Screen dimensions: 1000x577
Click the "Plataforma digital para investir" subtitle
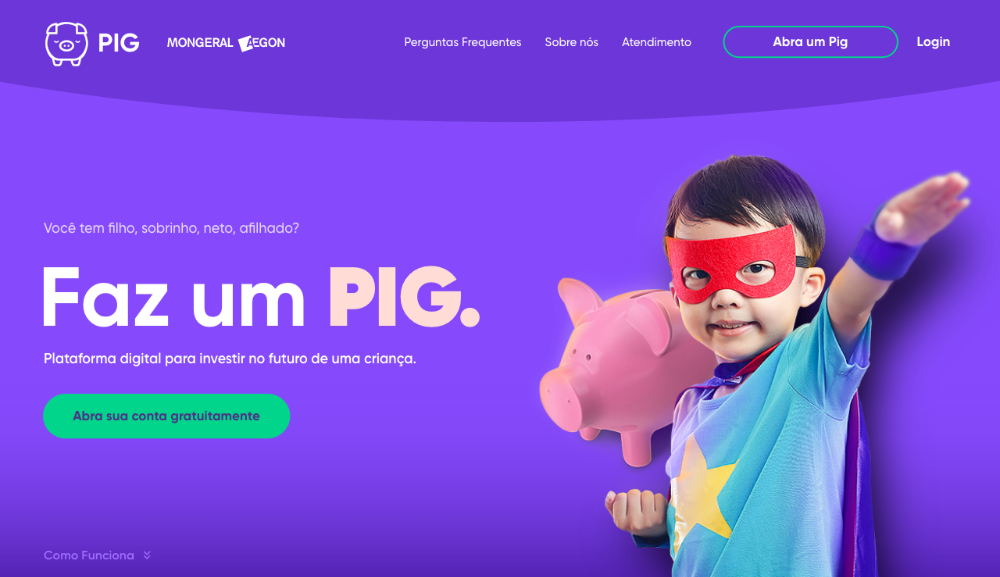coord(230,359)
